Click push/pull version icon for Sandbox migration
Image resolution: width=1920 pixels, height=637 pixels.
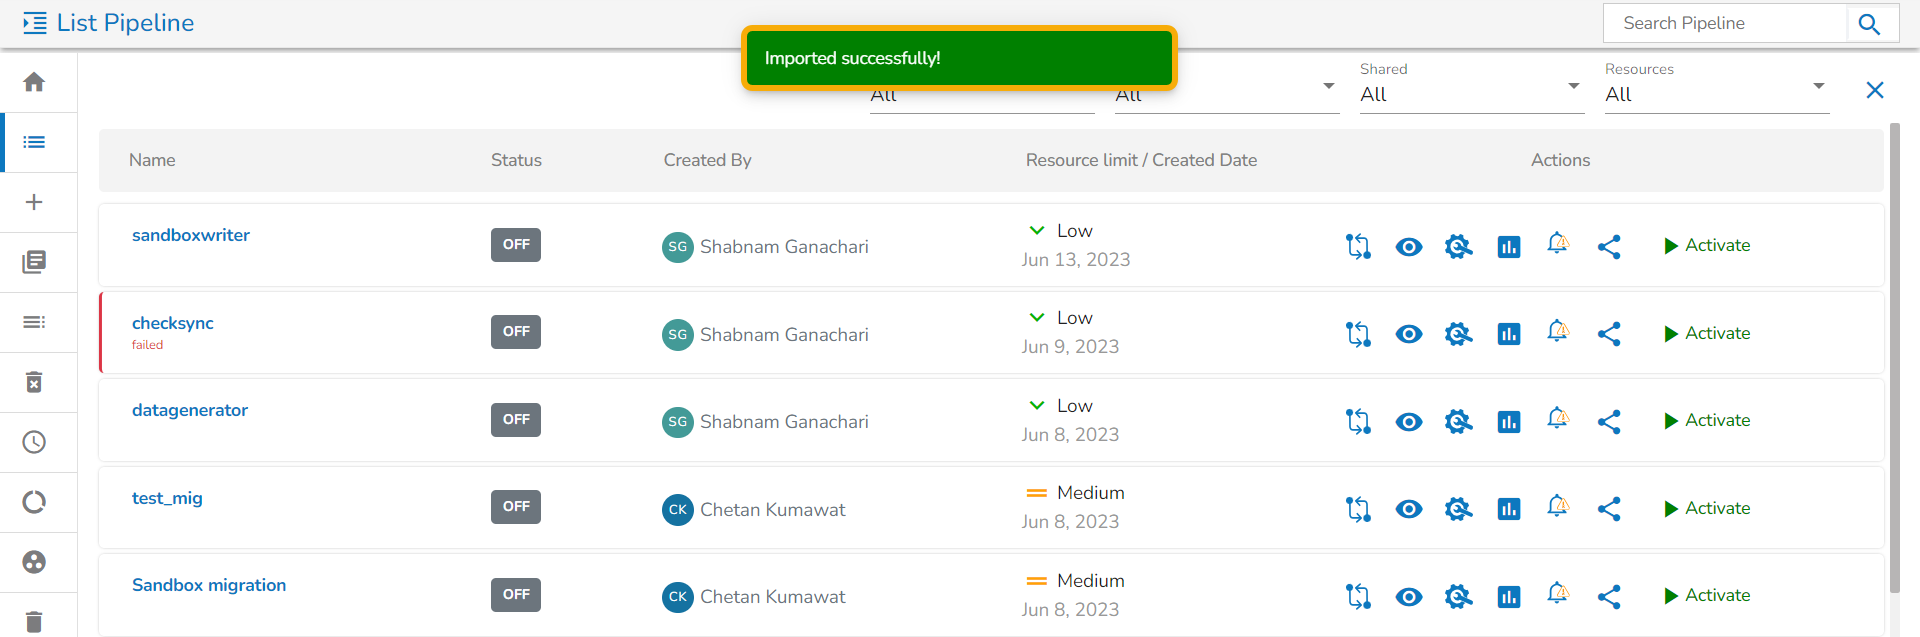(1358, 597)
